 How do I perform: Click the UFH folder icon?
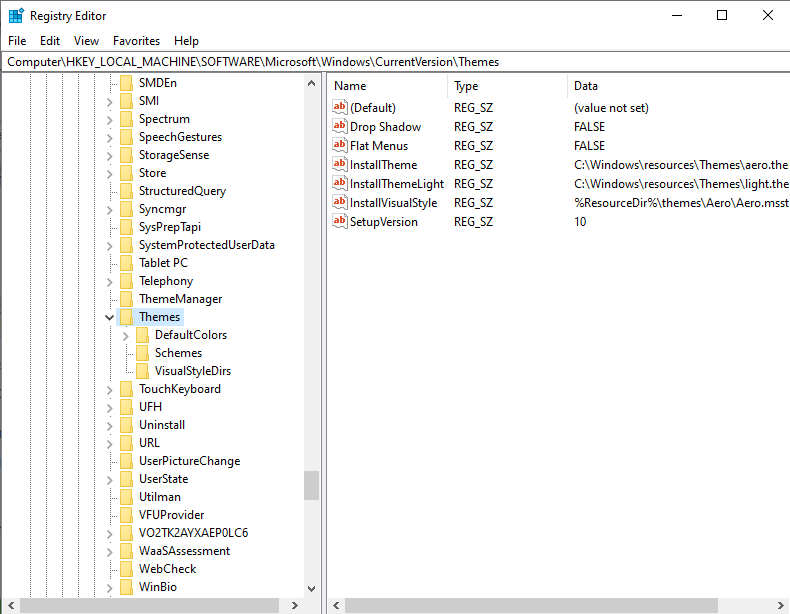coord(126,407)
